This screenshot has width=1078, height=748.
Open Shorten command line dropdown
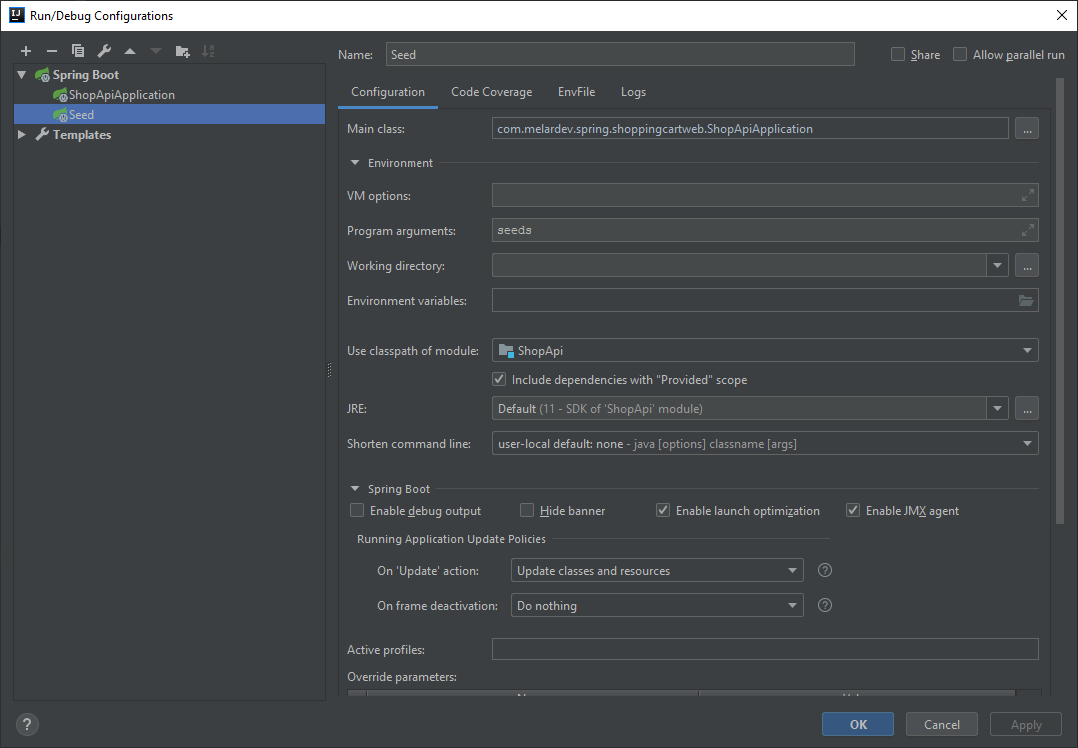[x=764, y=443]
